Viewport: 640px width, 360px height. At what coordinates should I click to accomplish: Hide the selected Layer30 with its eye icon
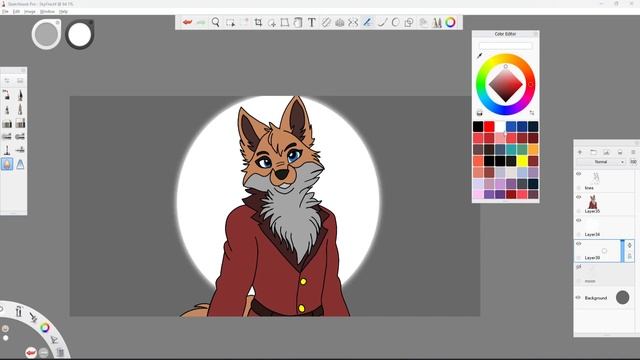click(x=578, y=244)
